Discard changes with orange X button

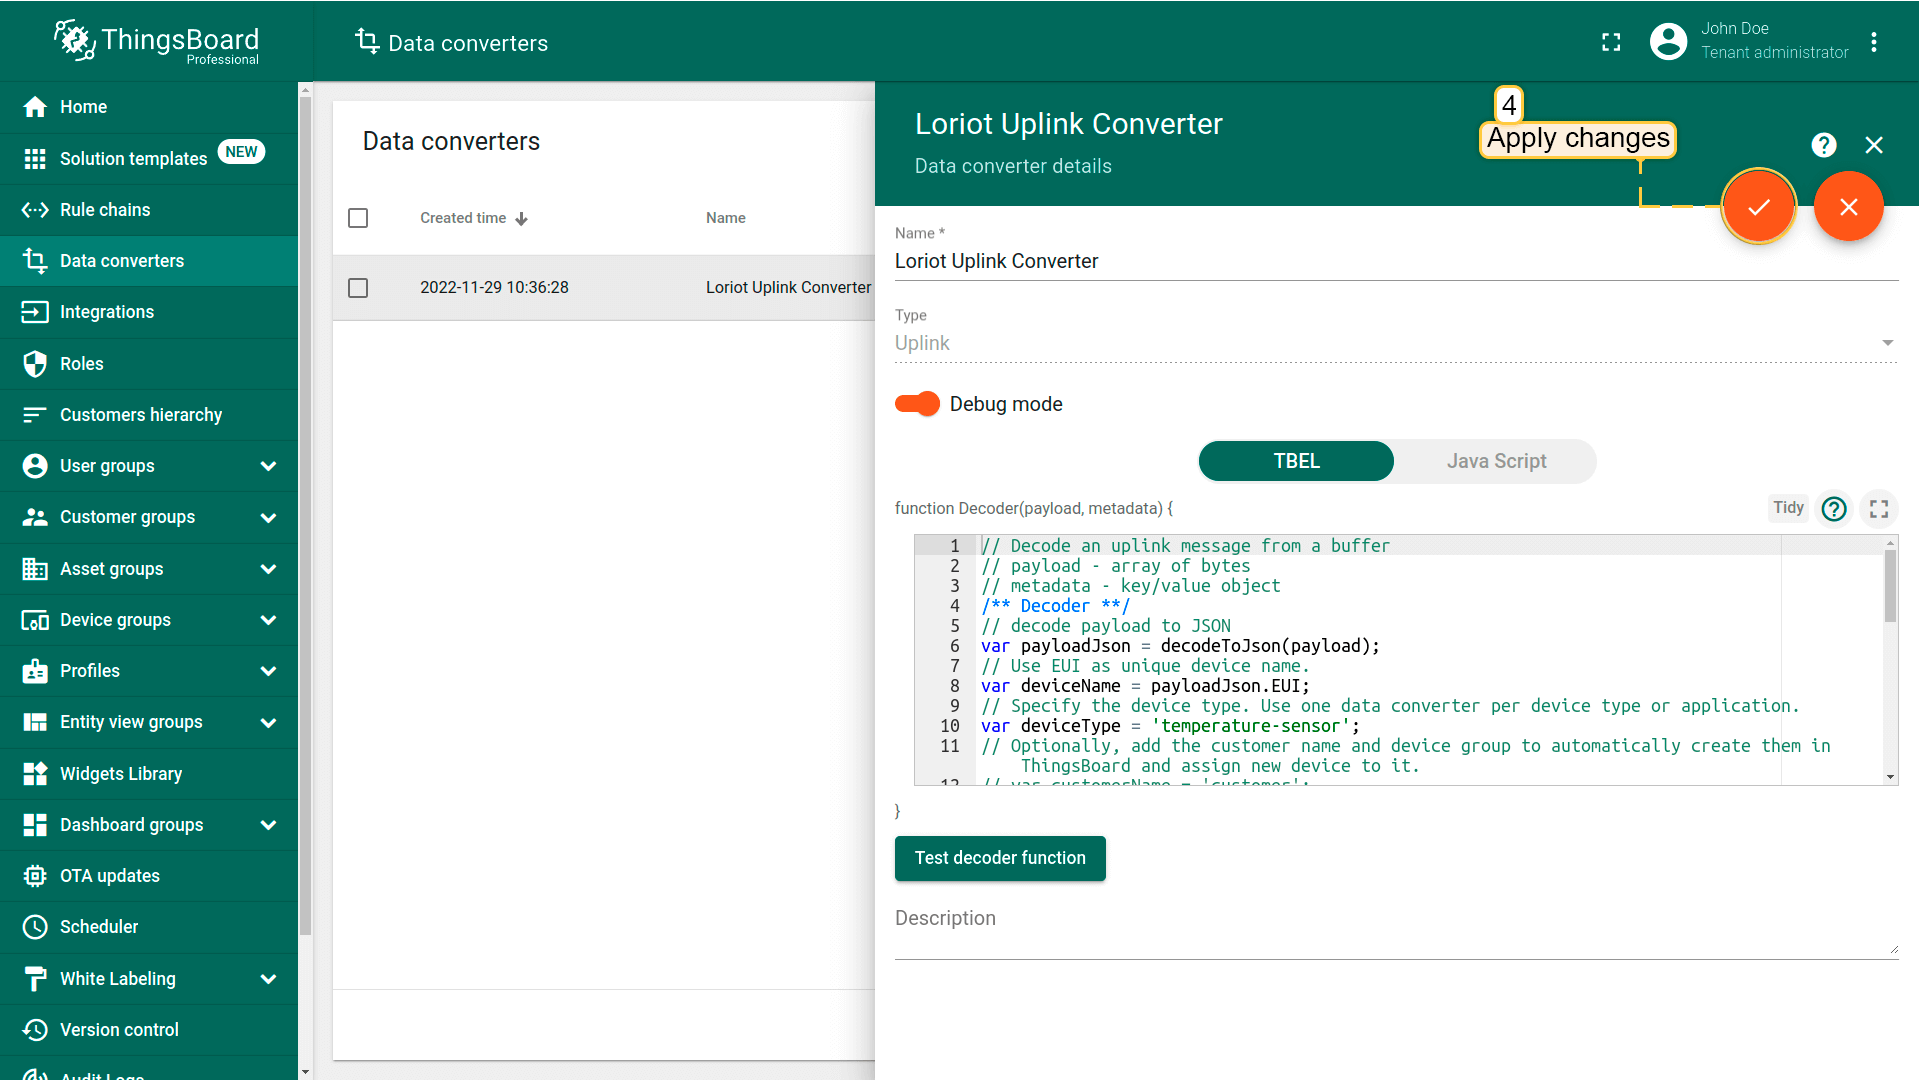pyautogui.click(x=1849, y=207)
